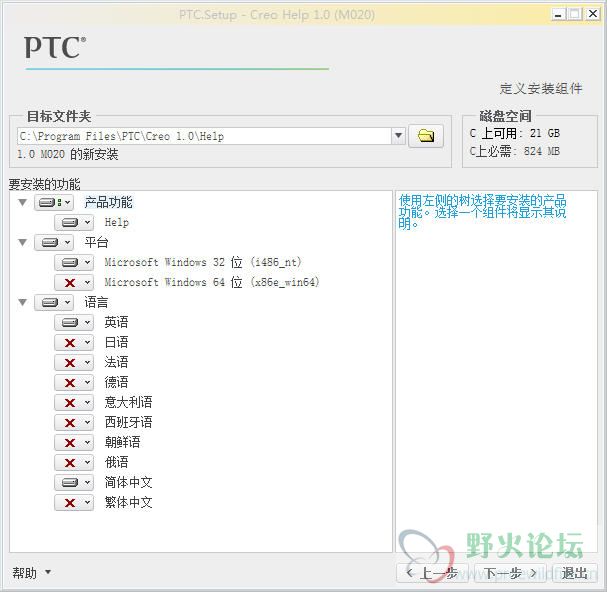
Task: Collapse the 平台 tree node
Action: (22, 242)
